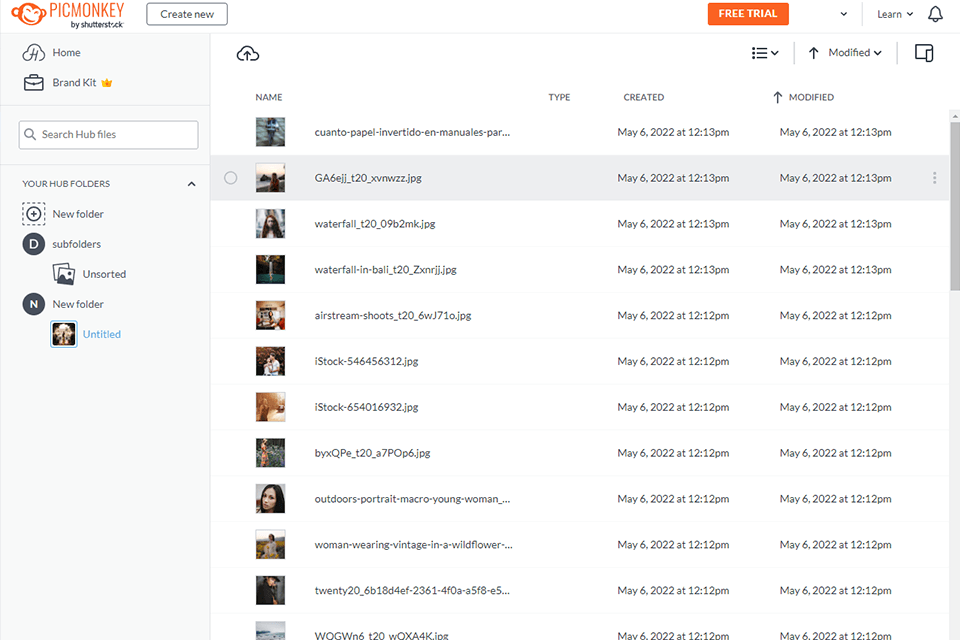Select file name GA6ejj_t20_xvnwzz.jpg
The width and height of the screenshot is (960, 640).
[368, 178]
